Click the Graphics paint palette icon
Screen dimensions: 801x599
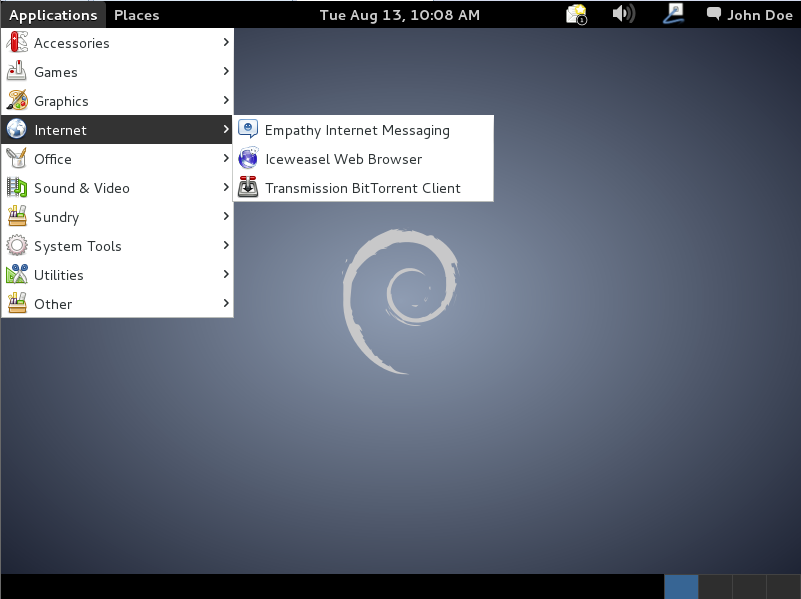coord(17,101)
